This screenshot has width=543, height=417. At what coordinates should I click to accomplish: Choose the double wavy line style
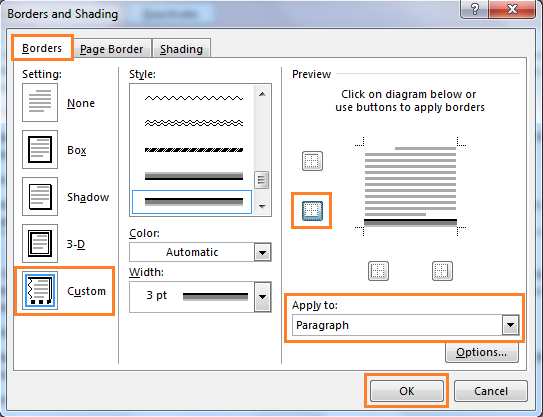pyautogui.click(x=194, y=123)
